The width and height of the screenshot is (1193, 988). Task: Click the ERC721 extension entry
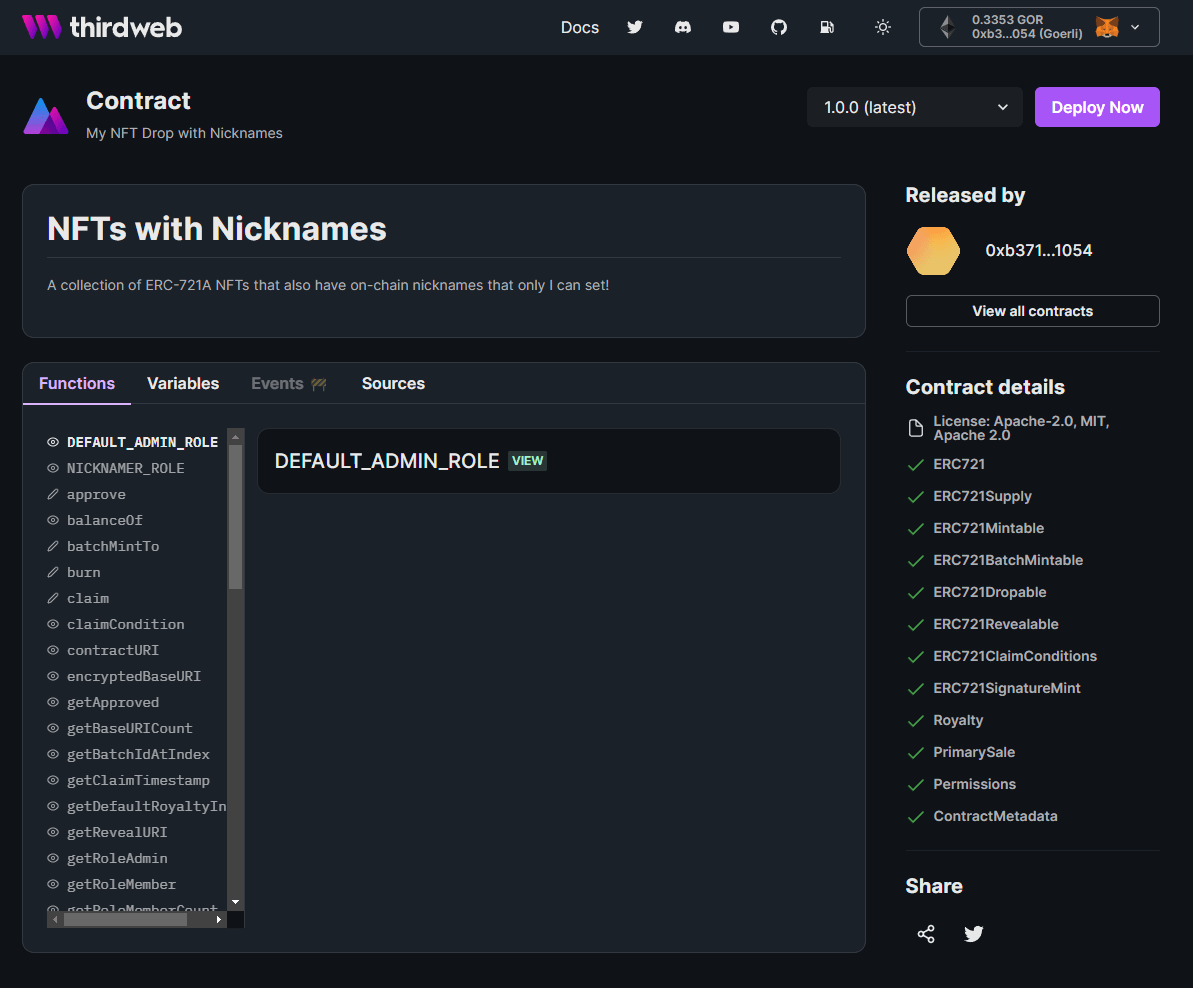point(947,464)
